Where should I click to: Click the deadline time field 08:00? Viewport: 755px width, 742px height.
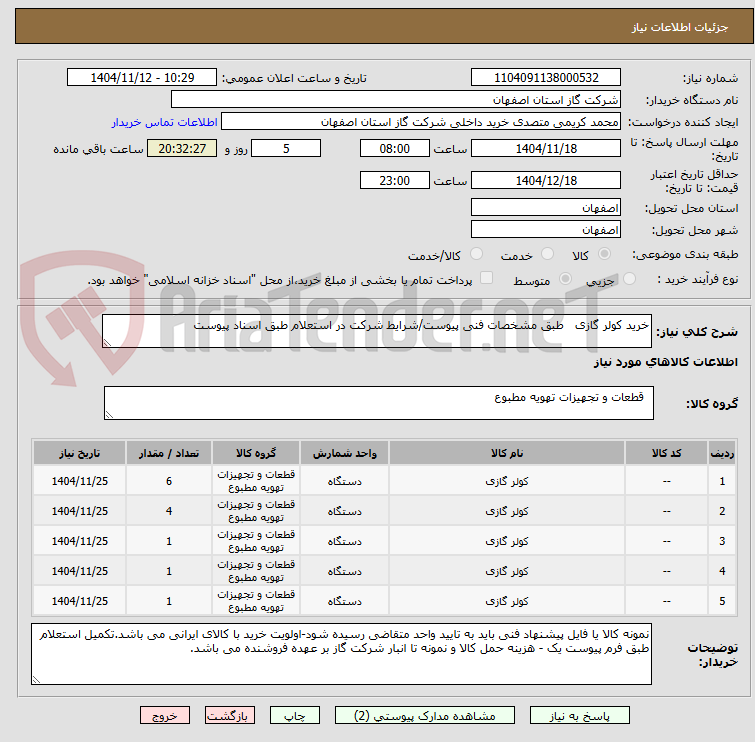click(x=394, y=148)
